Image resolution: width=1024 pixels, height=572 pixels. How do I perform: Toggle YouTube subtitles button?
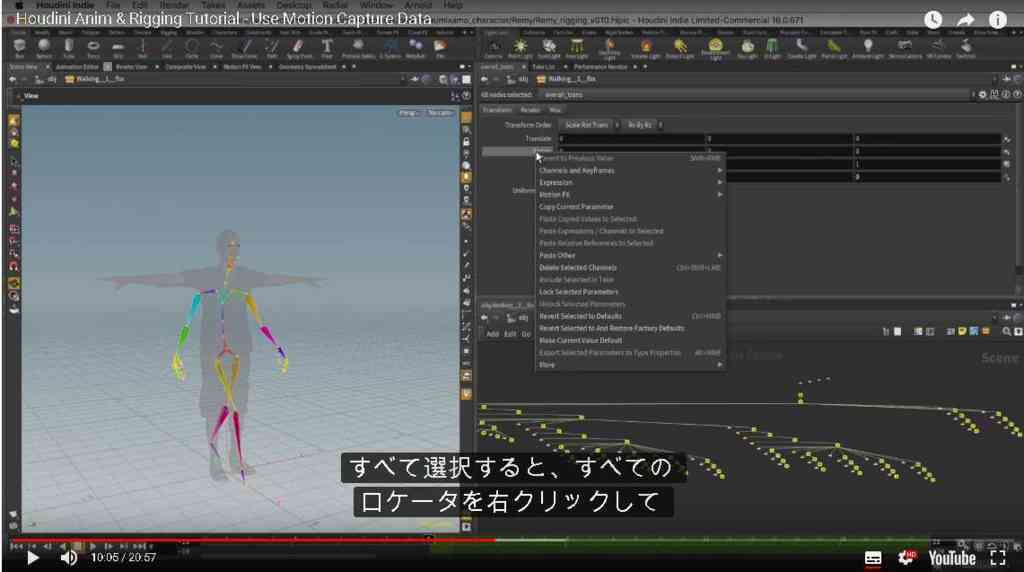click(872, 558)
